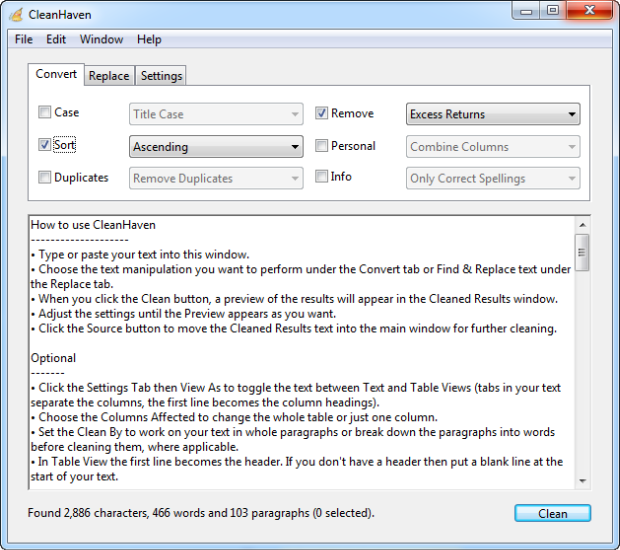The height and width of the screenshot is (550, 620).
Task: Open the Edit menu
Action: (56, 40)
